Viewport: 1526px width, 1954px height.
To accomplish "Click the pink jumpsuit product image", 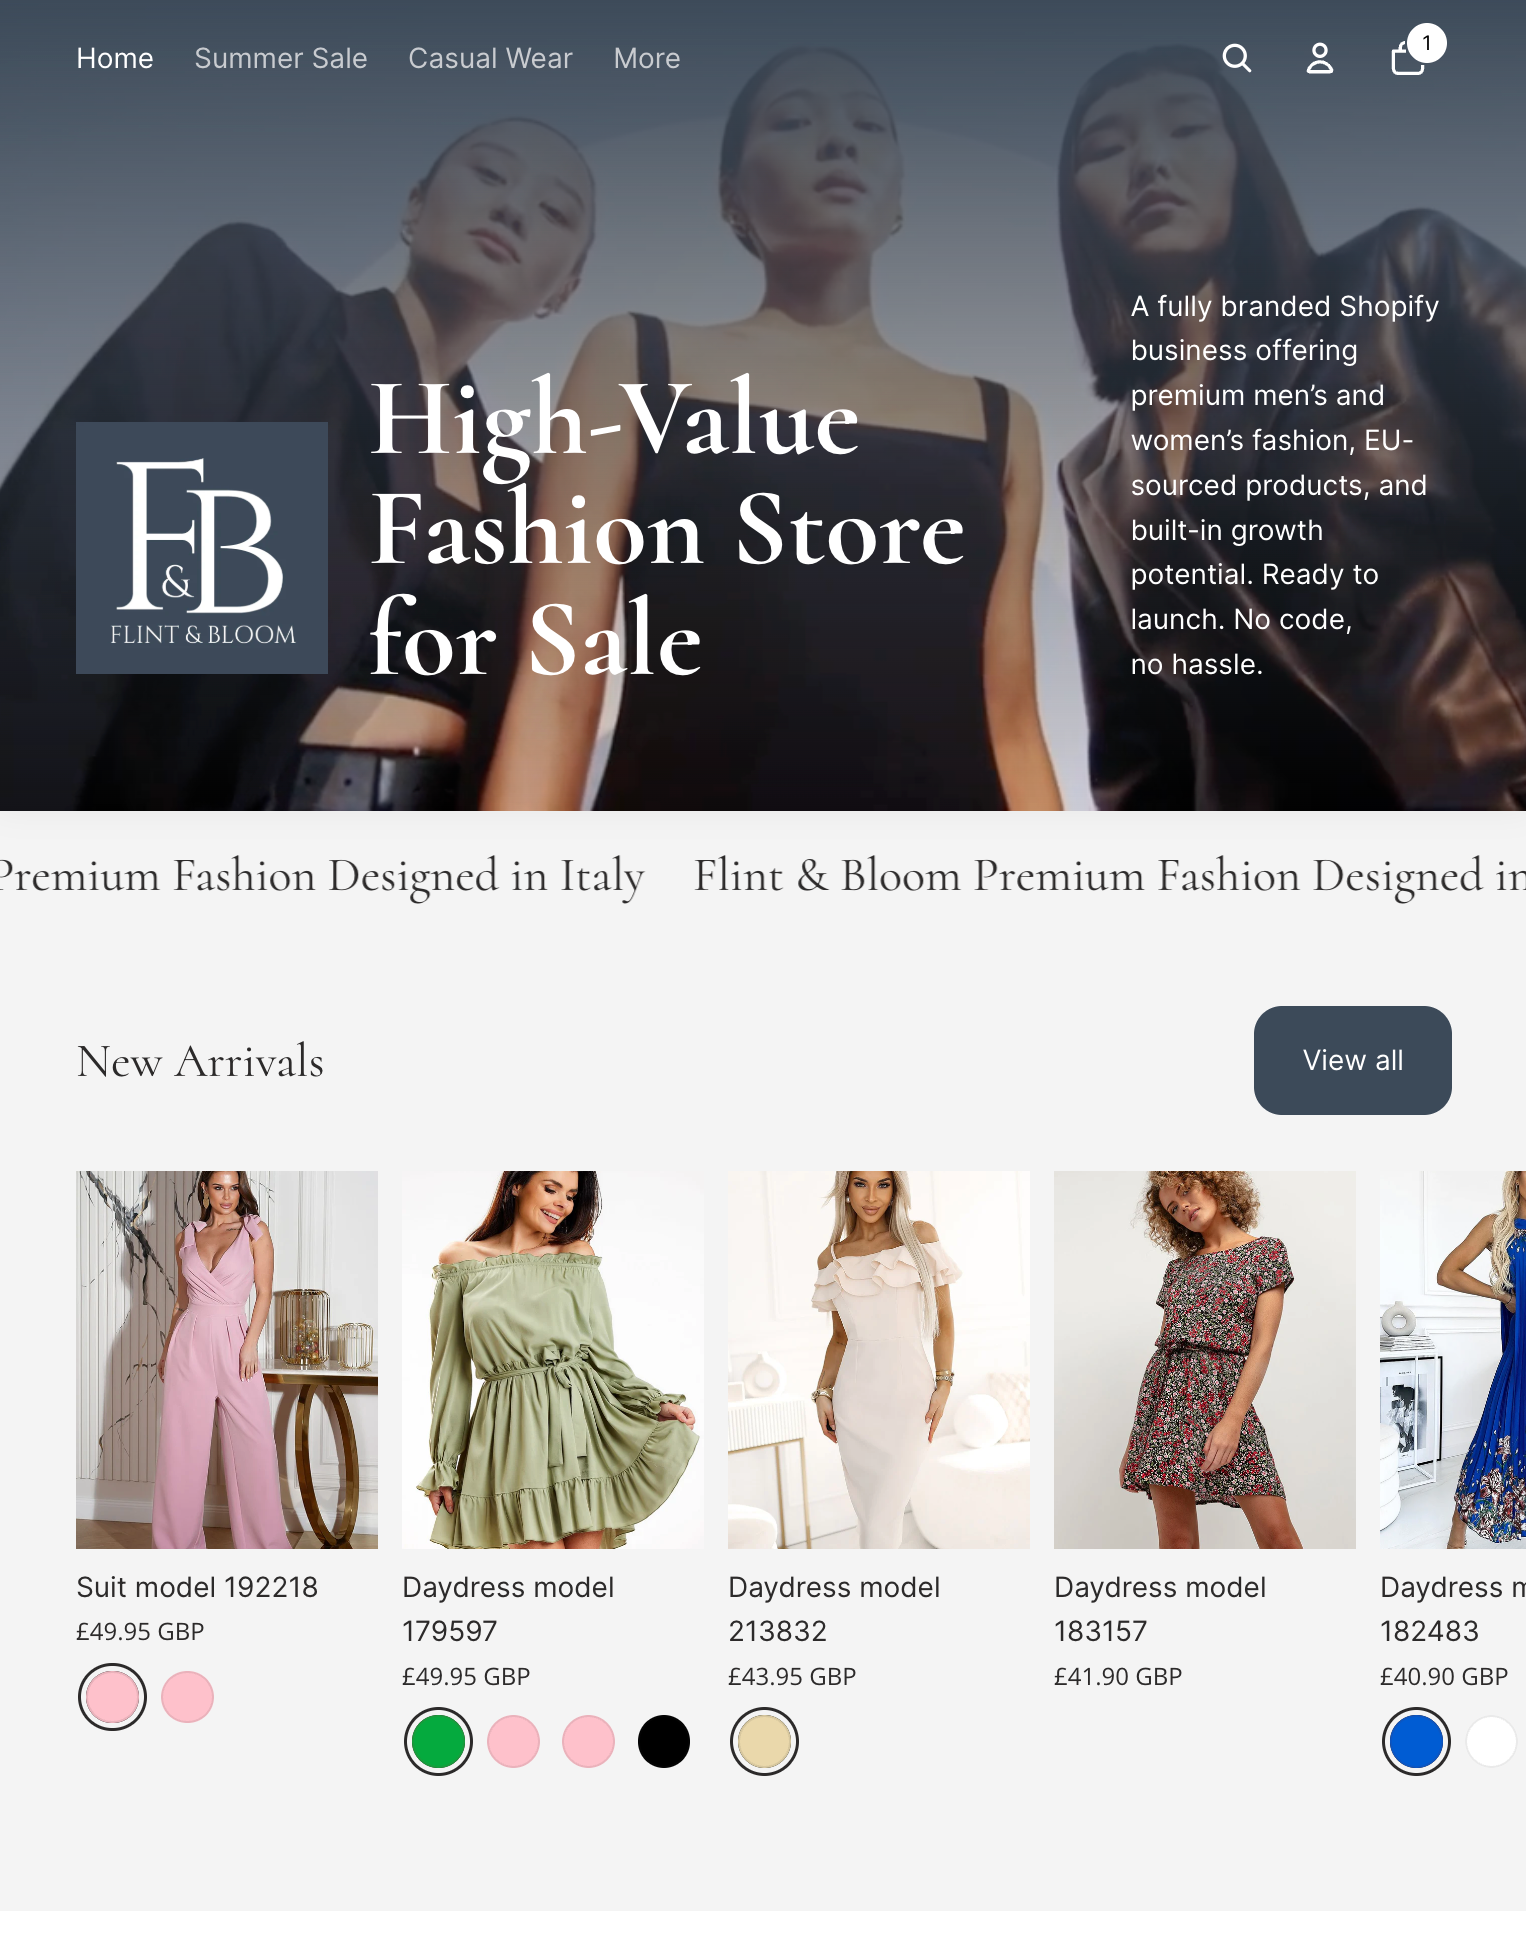I will click(227, 1360).
